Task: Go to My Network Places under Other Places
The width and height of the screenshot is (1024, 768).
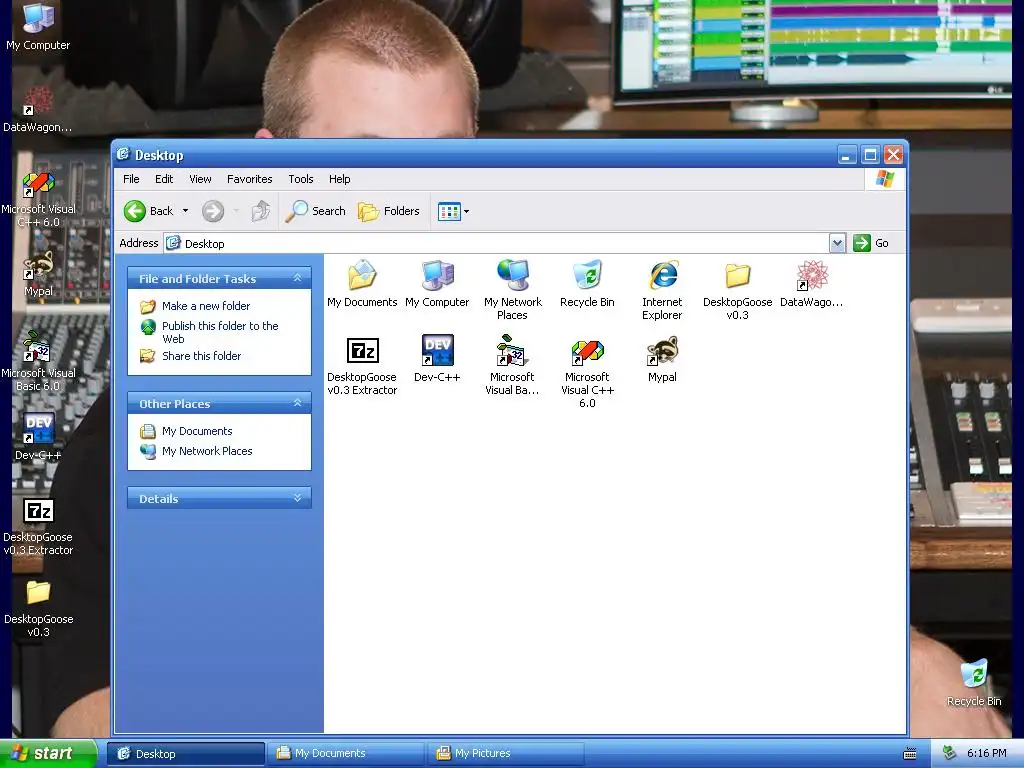Action: coord(207,451)
